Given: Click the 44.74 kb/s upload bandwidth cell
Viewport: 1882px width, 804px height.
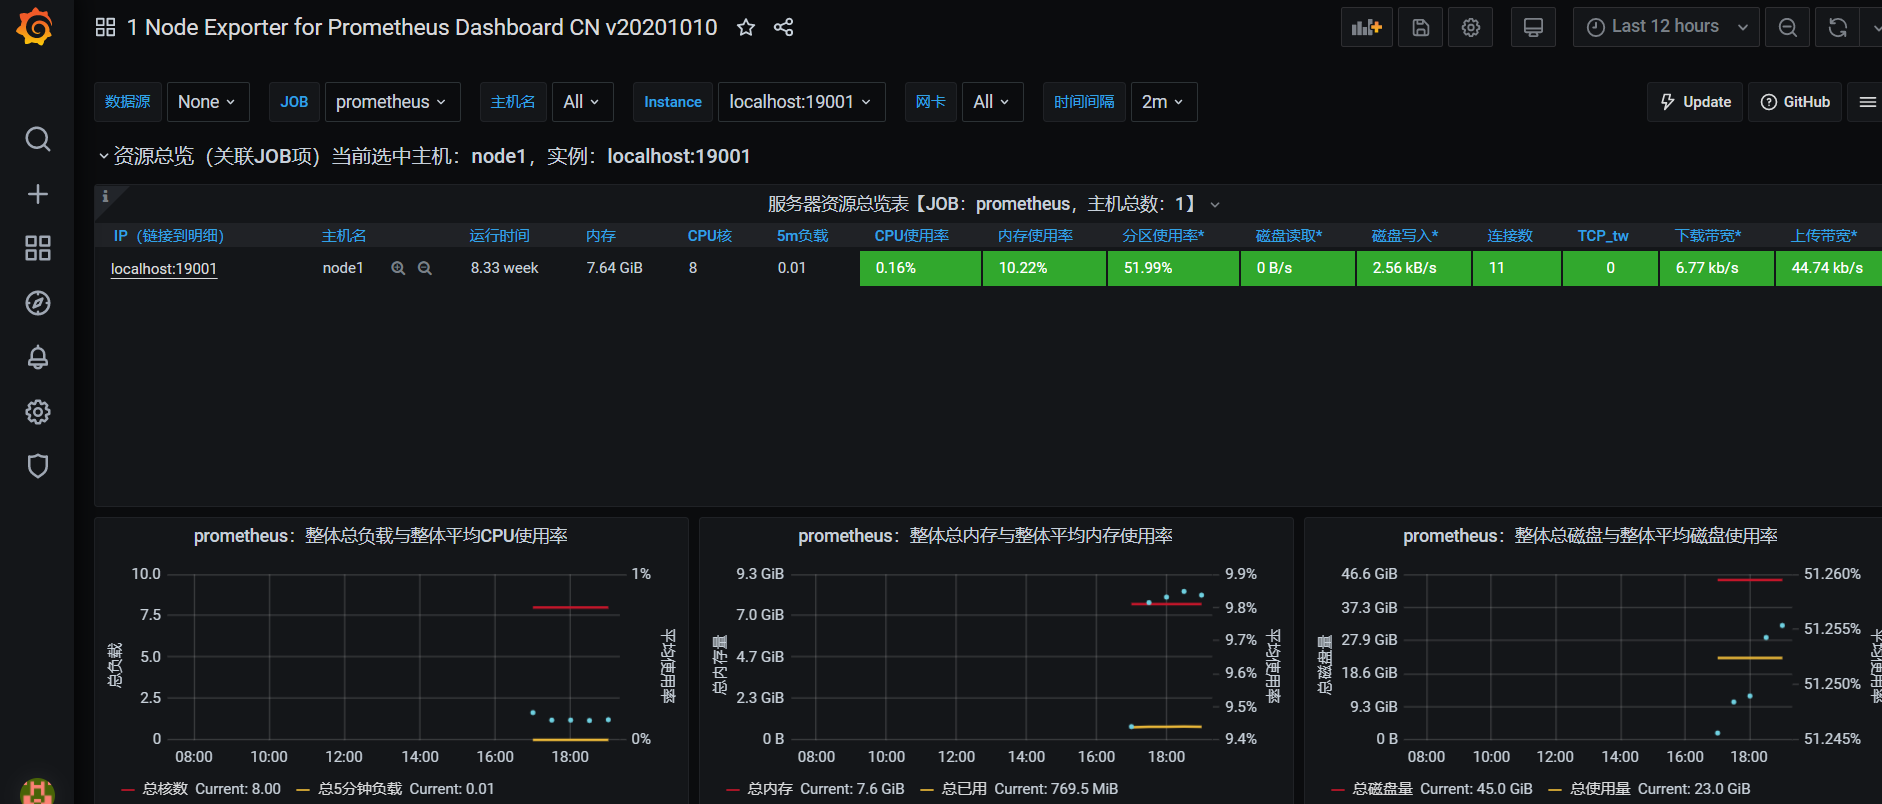Looking at the screenshot, I should point(1828,268).
